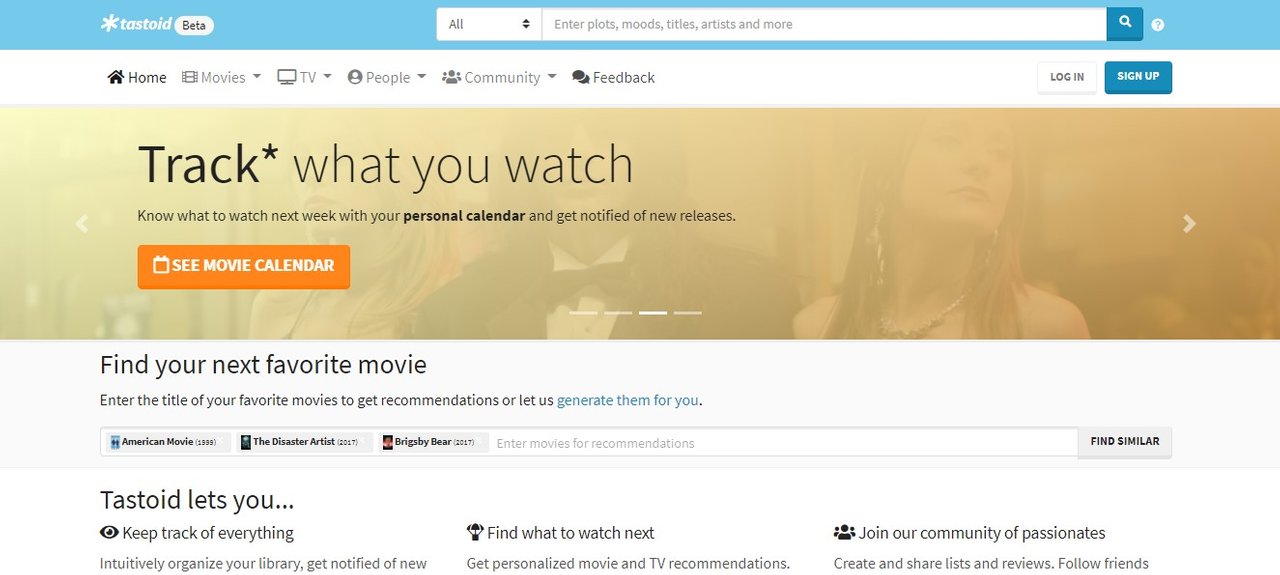The height and width of the screenshot is (575, 1280).
Task: Show the previous carousel slide
Action: [x=82, y=224]
